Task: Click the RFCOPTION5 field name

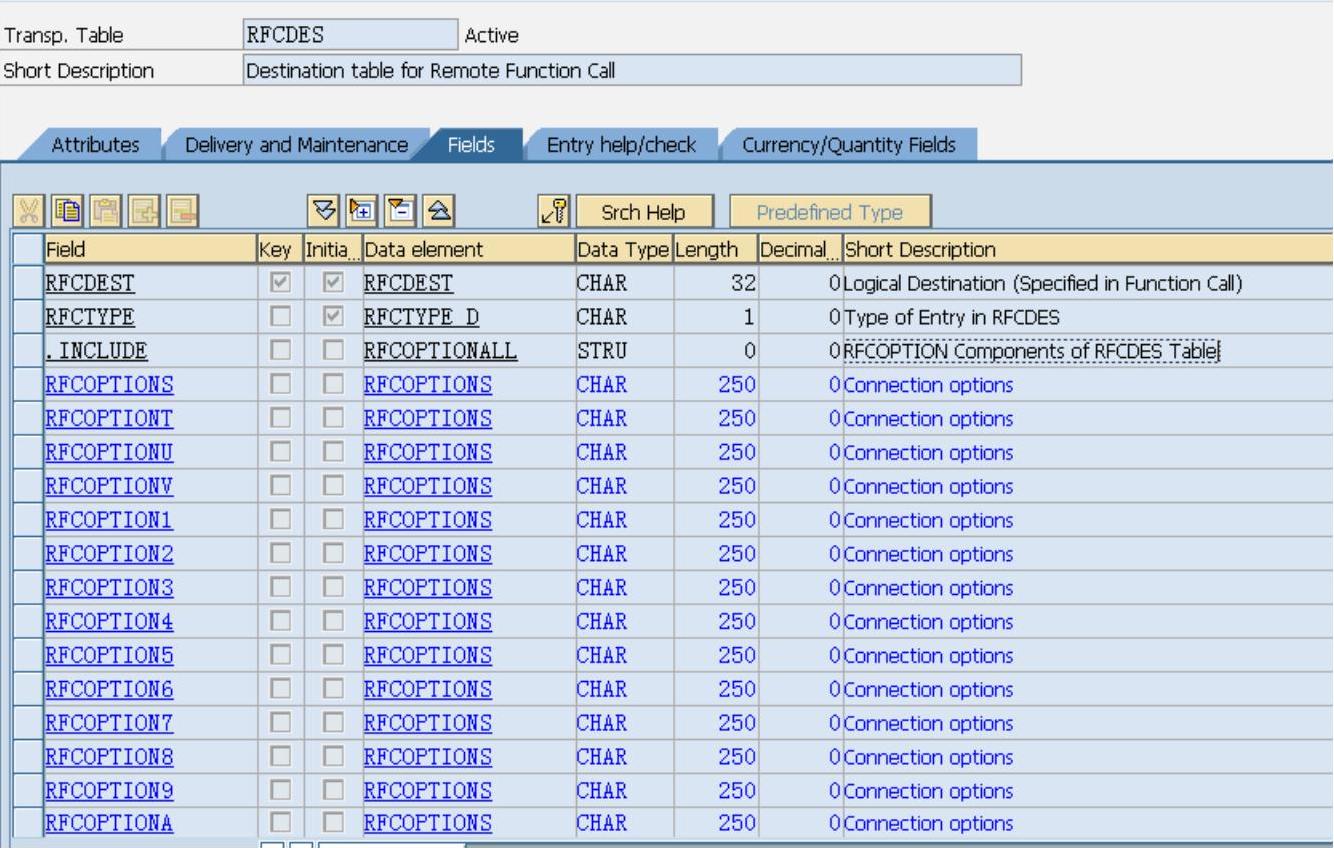Action: [x=109, y=655]
